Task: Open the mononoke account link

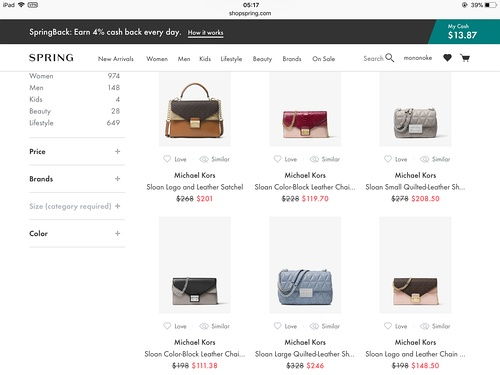Action: click(x=418, y=58)
